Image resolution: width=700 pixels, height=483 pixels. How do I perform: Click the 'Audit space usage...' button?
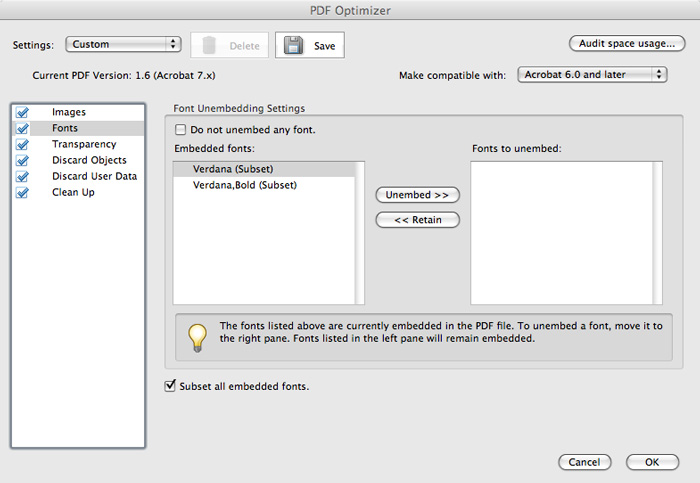pyautogui.click(x=626, y=44)
